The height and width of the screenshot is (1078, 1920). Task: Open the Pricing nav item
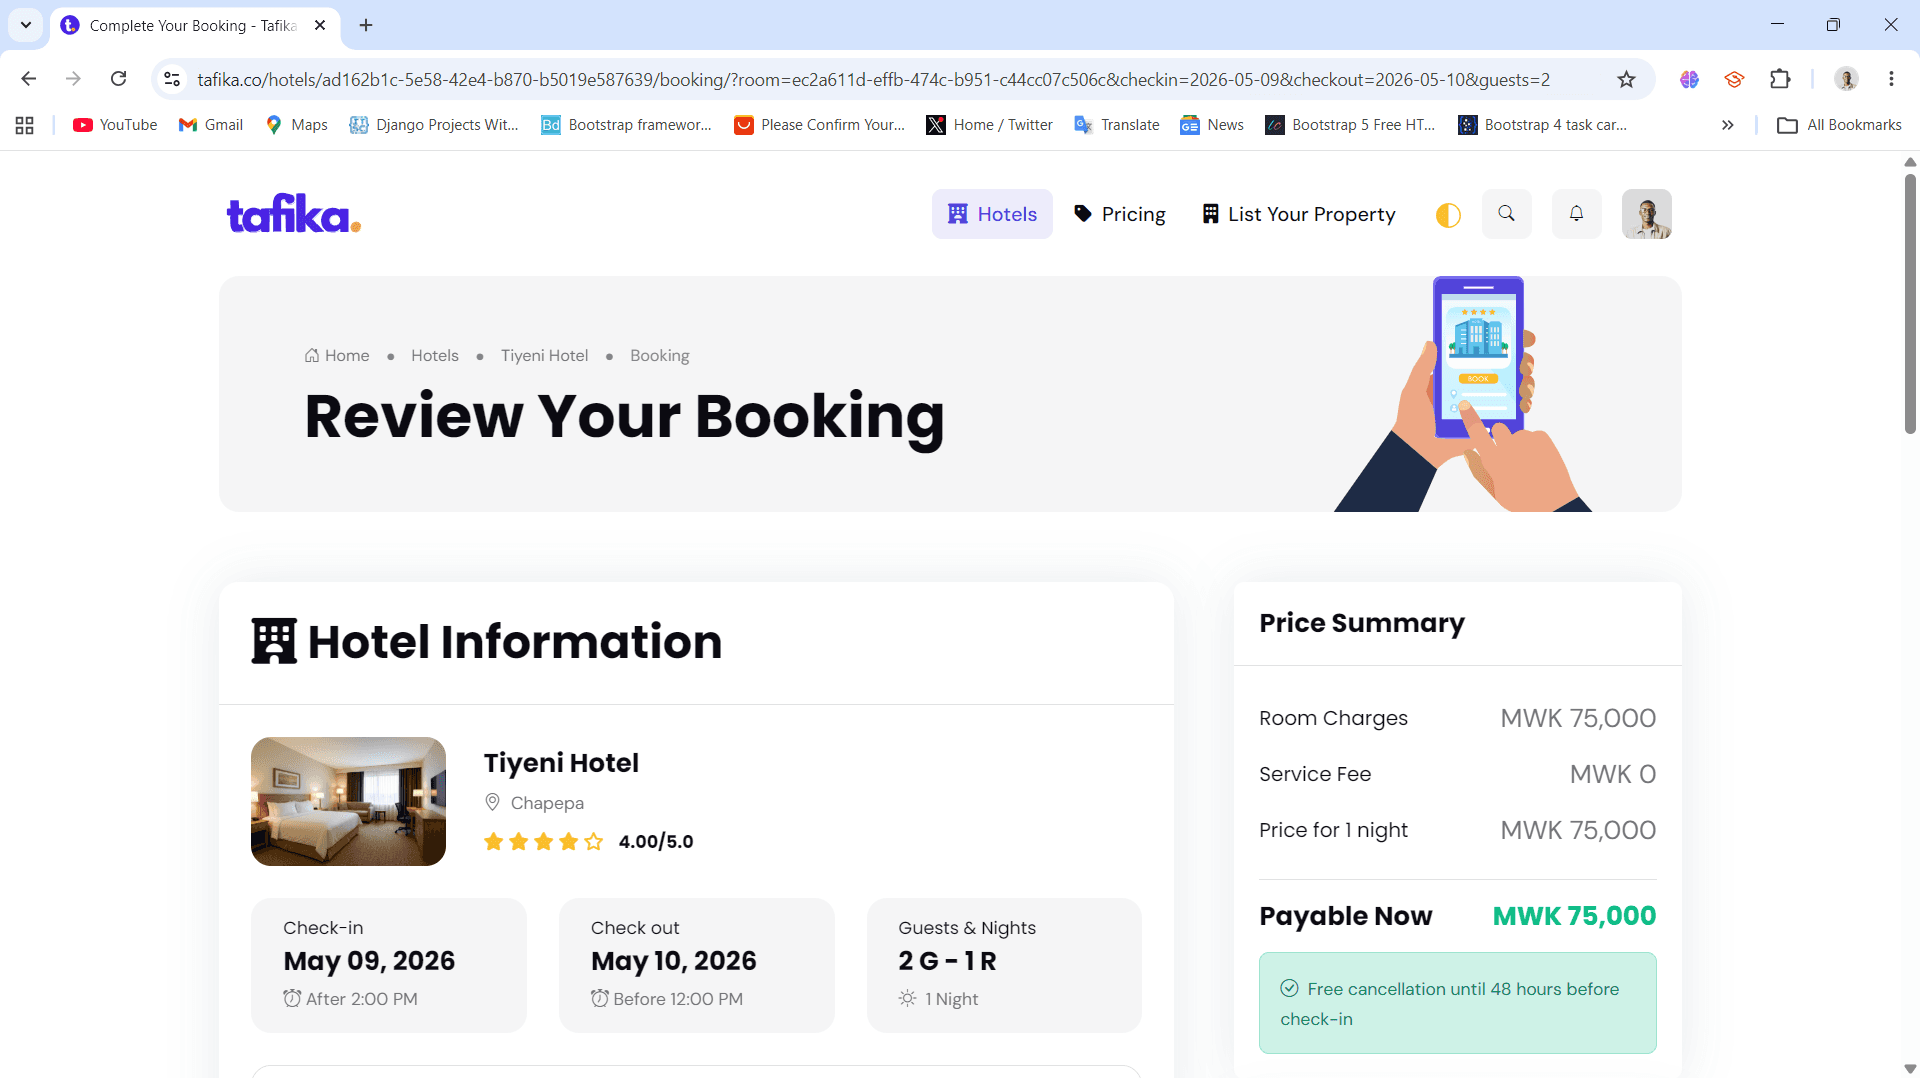[1120, 214]
